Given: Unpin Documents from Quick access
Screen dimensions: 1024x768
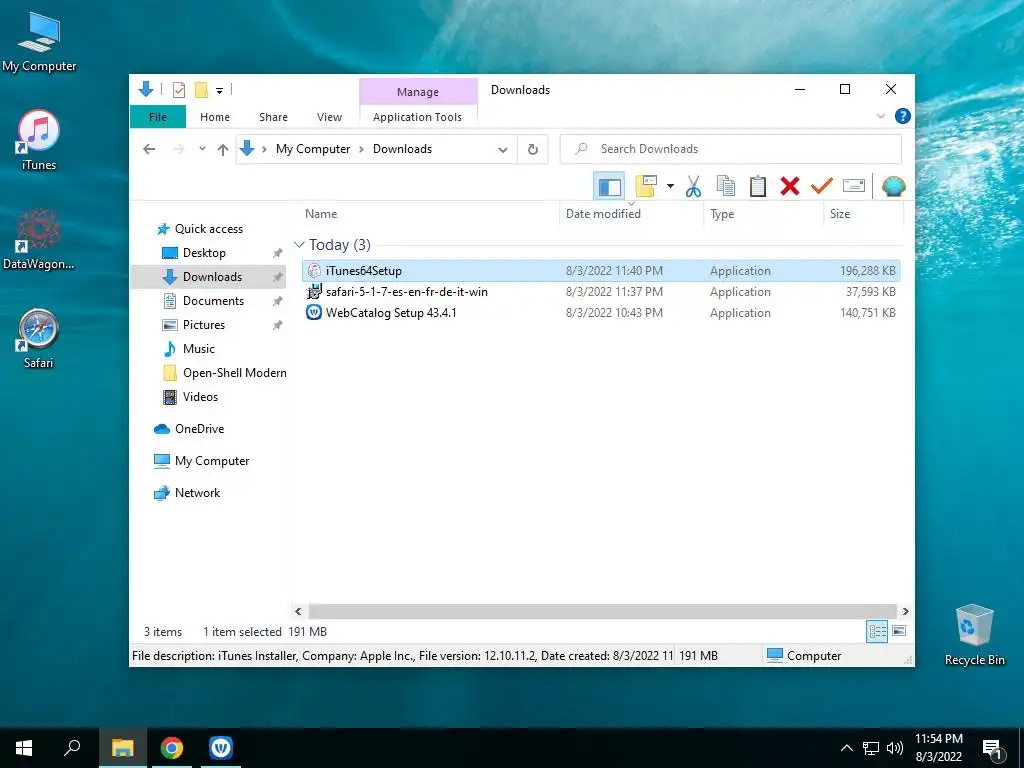Looking at the screenshot, I should [278, 301].
